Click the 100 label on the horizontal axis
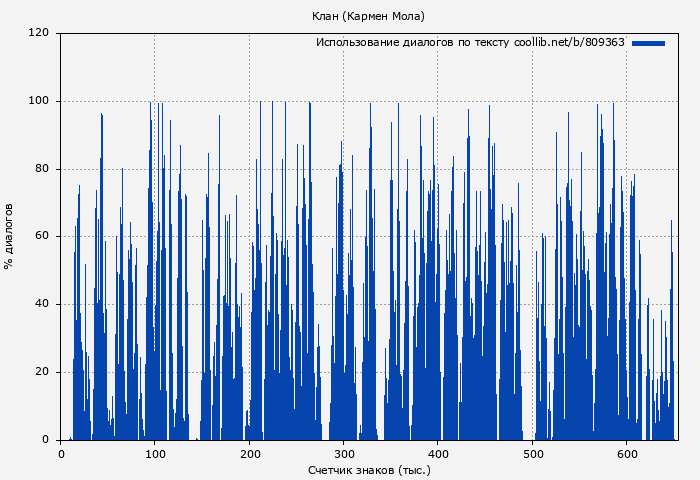 155,454
